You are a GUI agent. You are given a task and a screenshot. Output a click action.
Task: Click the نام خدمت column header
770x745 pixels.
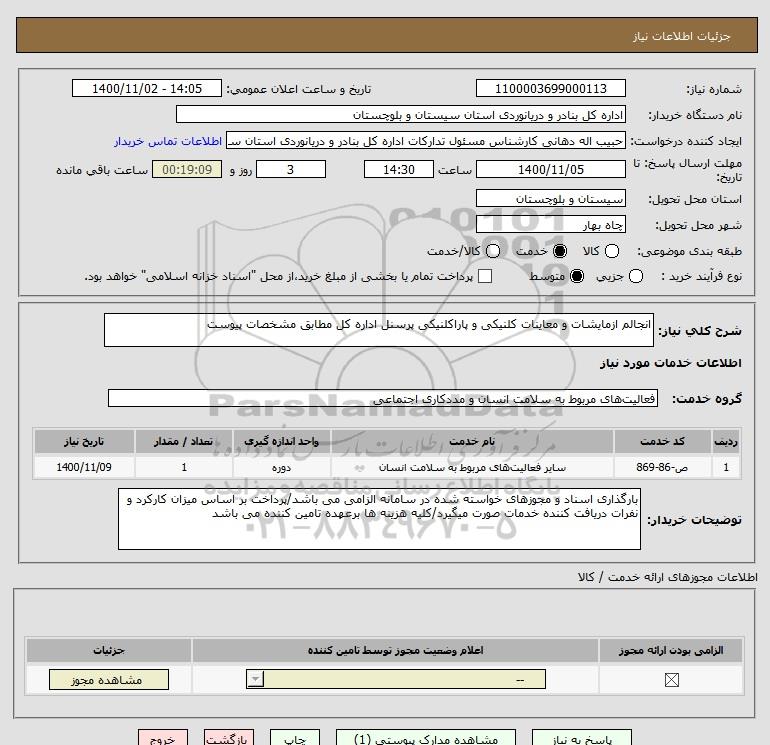tap(472, 441)
